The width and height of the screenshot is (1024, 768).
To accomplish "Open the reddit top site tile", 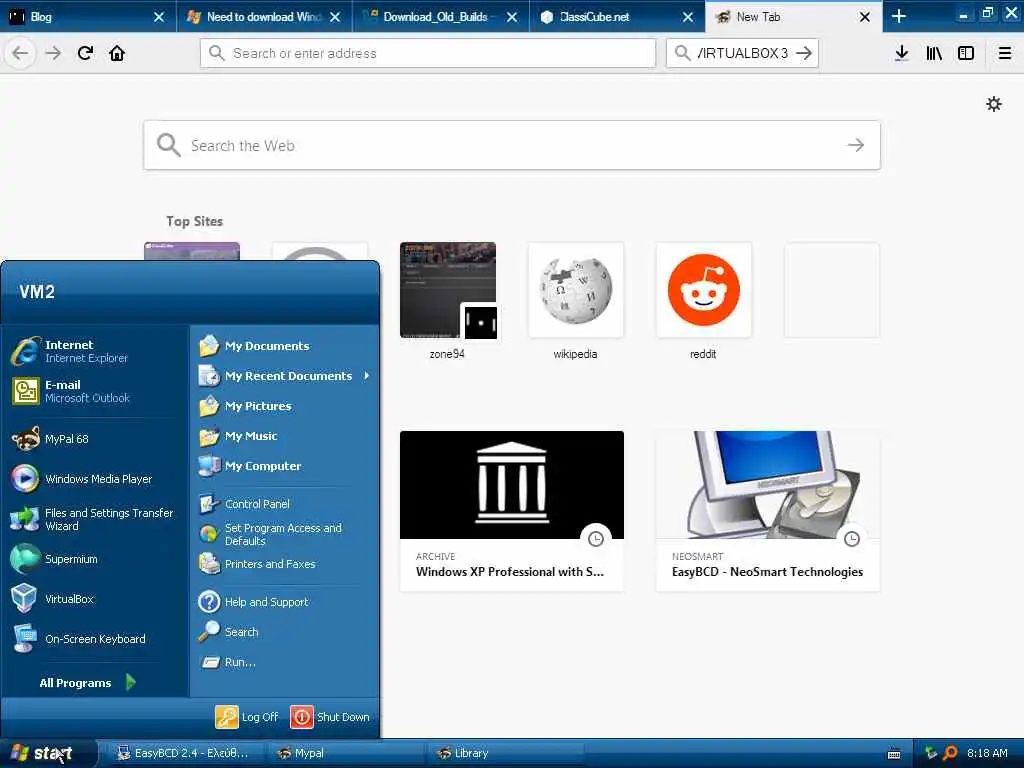I will click(x=703, y=301).
